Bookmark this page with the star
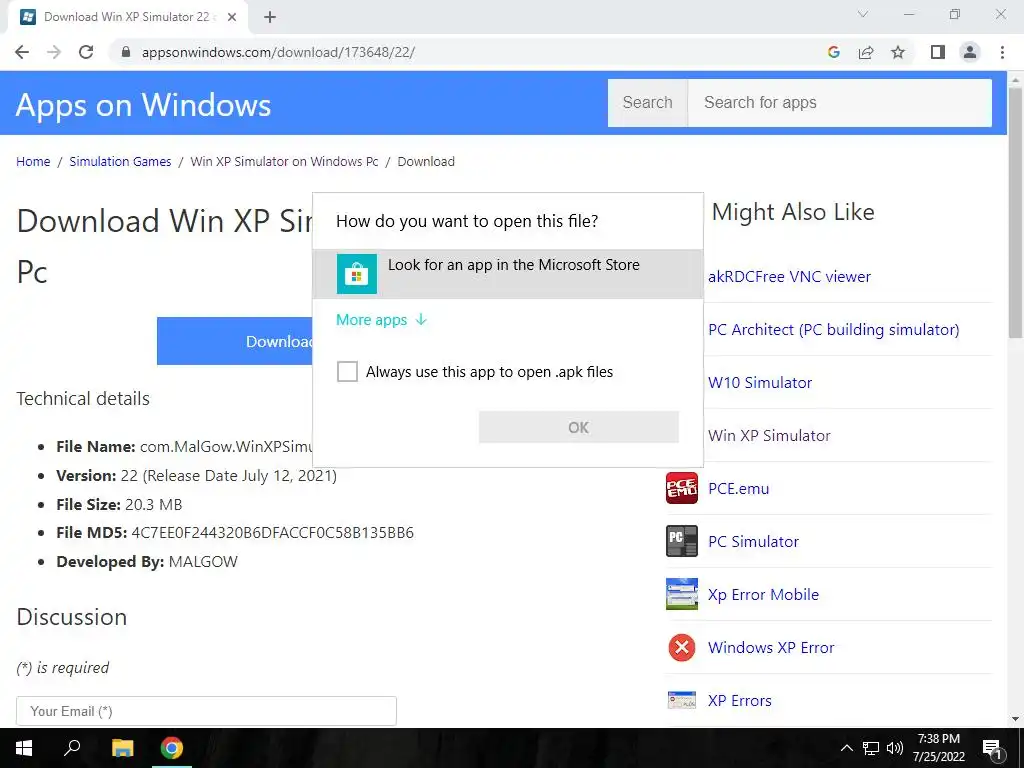Image resolution: width=1024 pixels, height=768 pixels. click(898, 52)
